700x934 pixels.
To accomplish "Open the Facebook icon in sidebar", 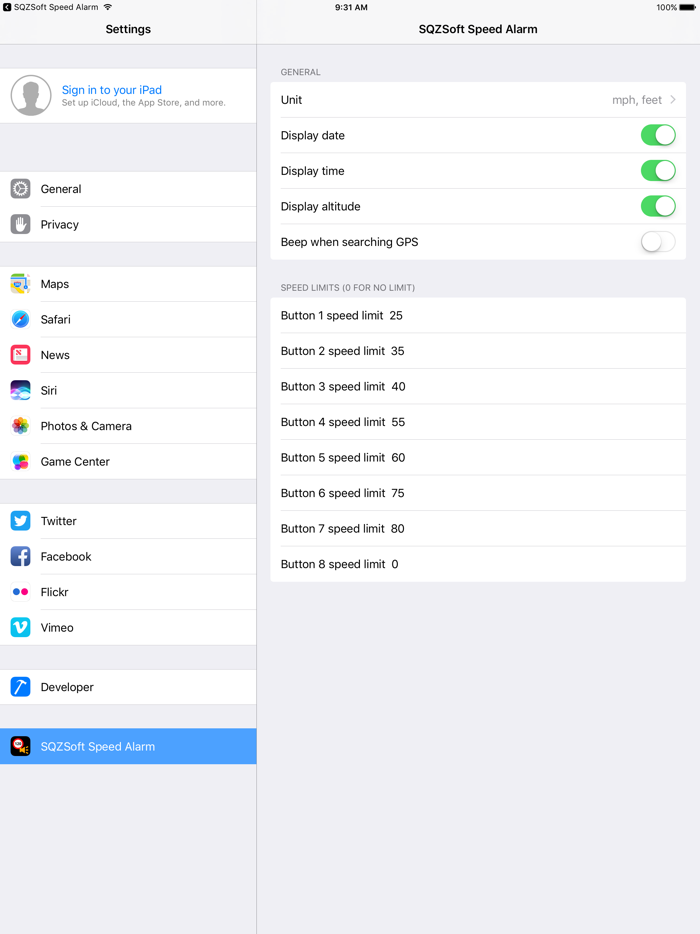I will (x=20, y=556).
